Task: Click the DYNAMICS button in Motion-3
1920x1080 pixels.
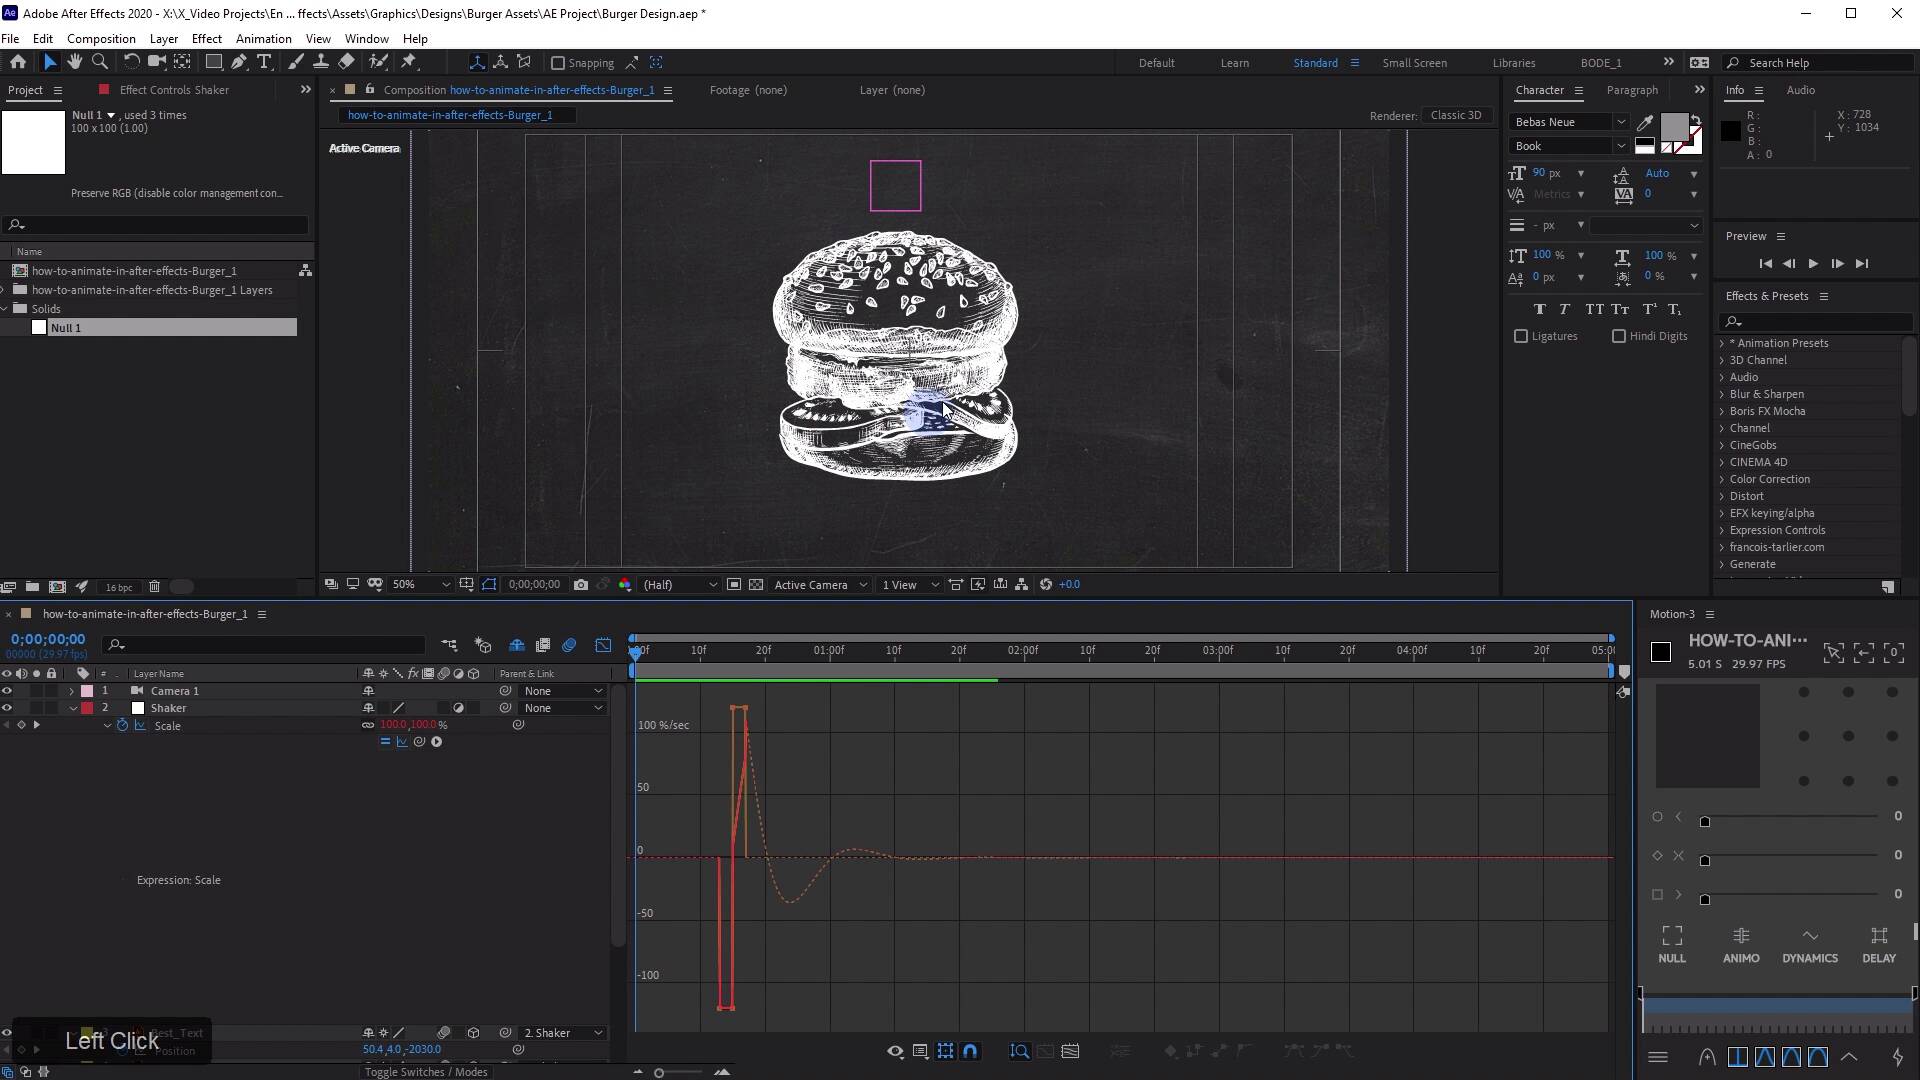Action: coord(1810,945)
